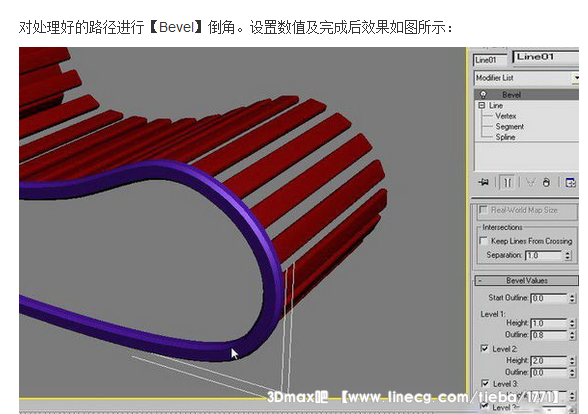Open Configure Modifier Sets icon
The height and width of the screenshot is (414, 588).
click(x=570, y=183)
